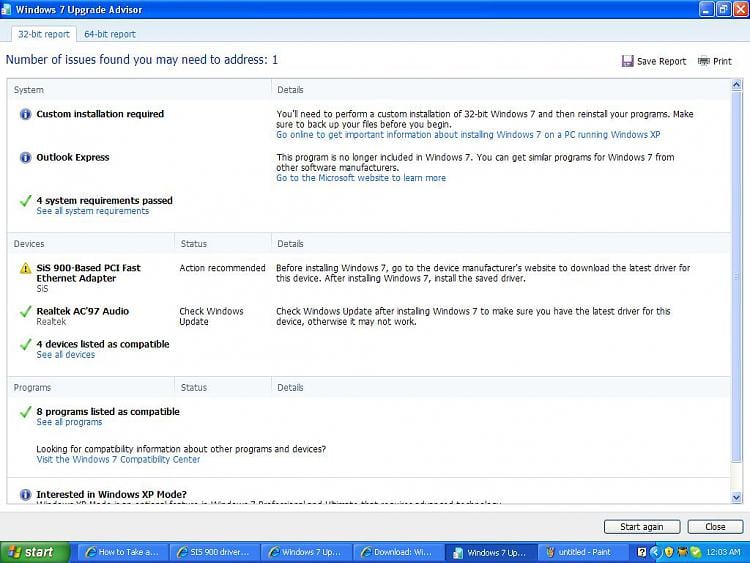The height and width of the screenshot is (563, 750).
Task: Click the report scrollbar down arrow
Action: pos(737,497)
